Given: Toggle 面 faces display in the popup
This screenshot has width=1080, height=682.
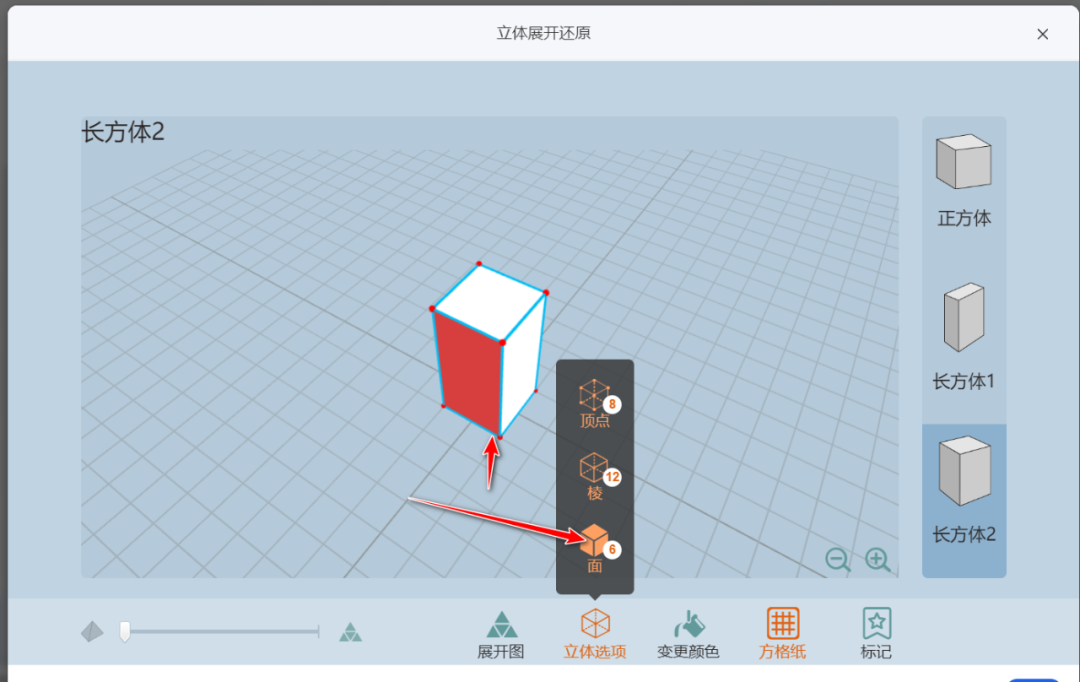Looking at the screenshot, I should tap(594, 540).
